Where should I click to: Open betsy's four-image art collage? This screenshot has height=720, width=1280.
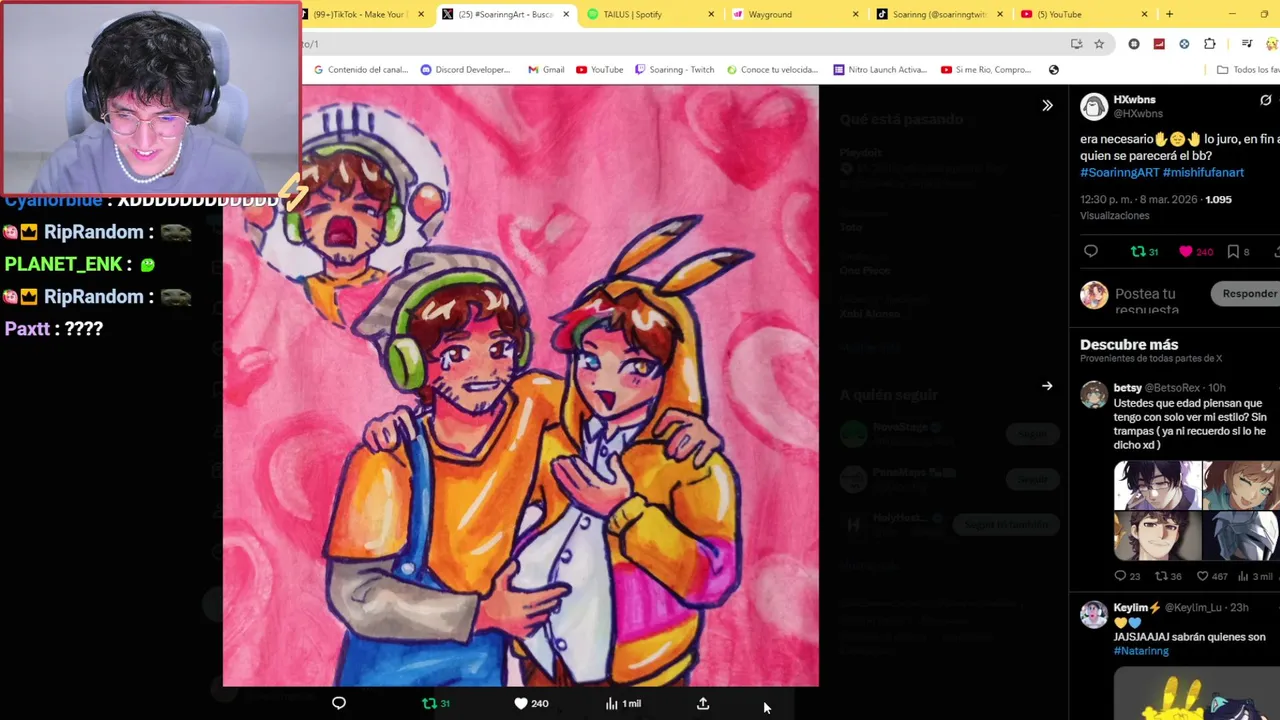pos(1197,510)
